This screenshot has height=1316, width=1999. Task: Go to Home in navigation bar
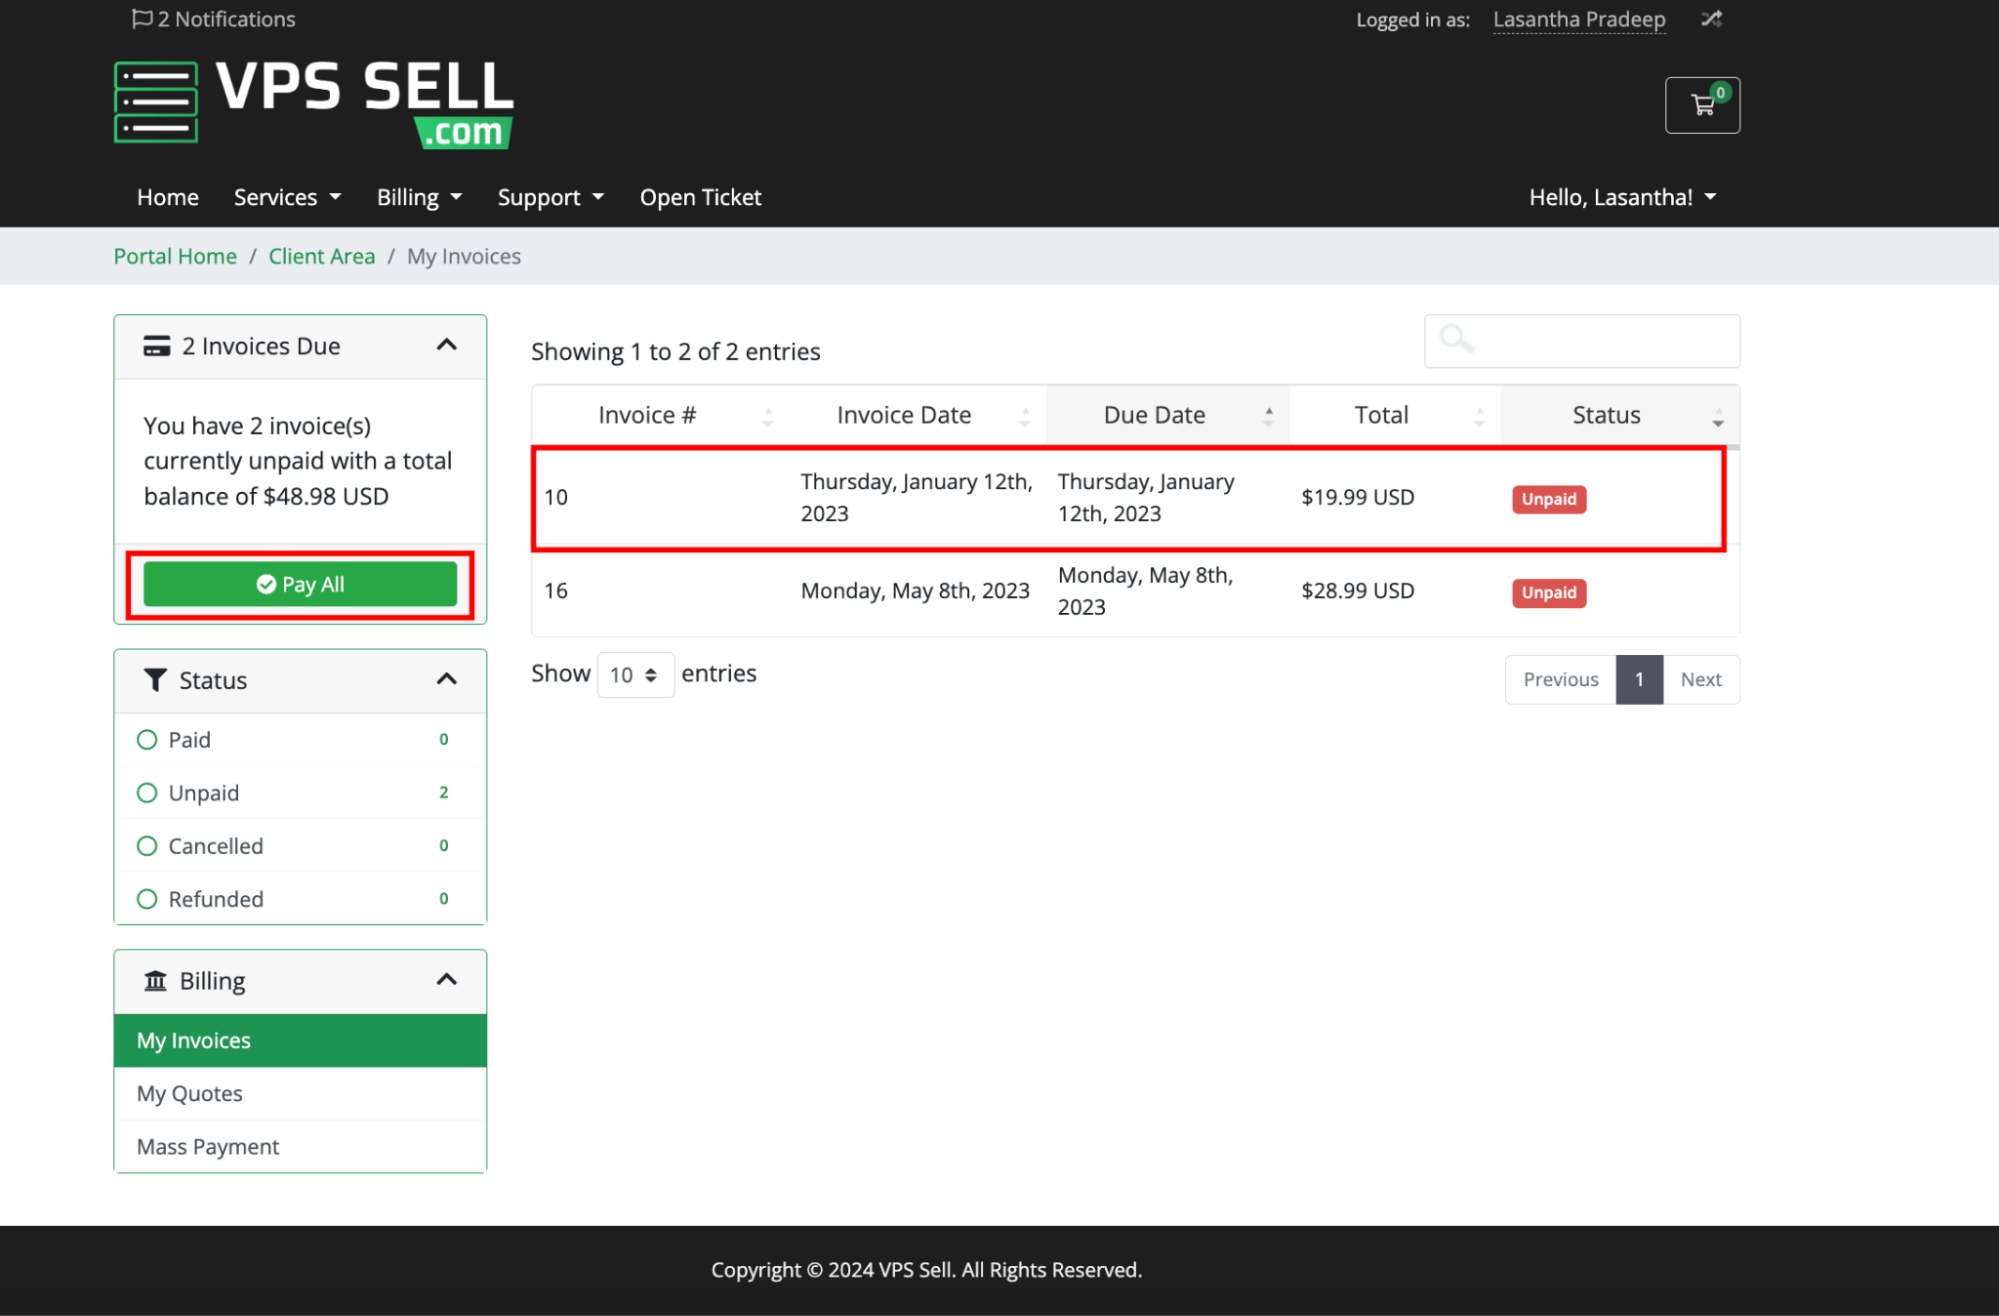[168, 197]
